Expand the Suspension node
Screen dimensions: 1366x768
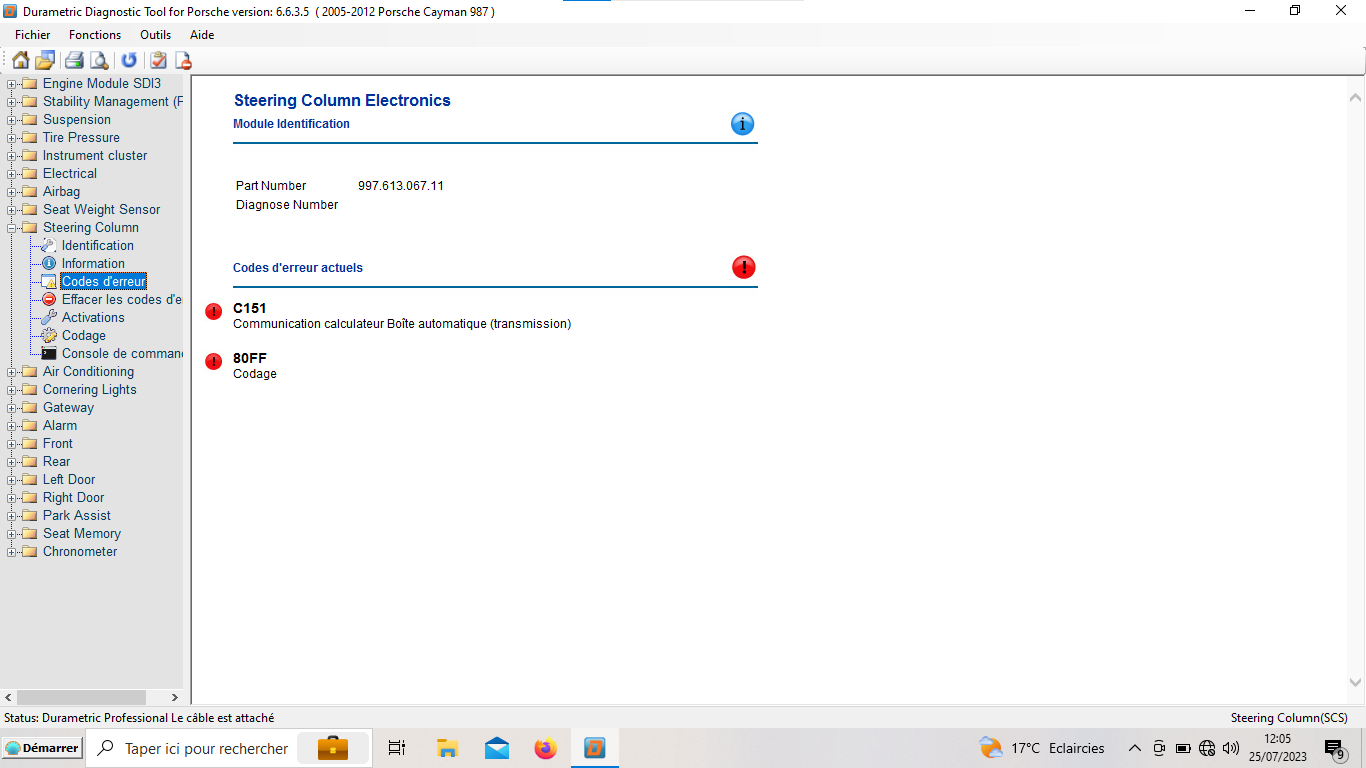[12, 120]
